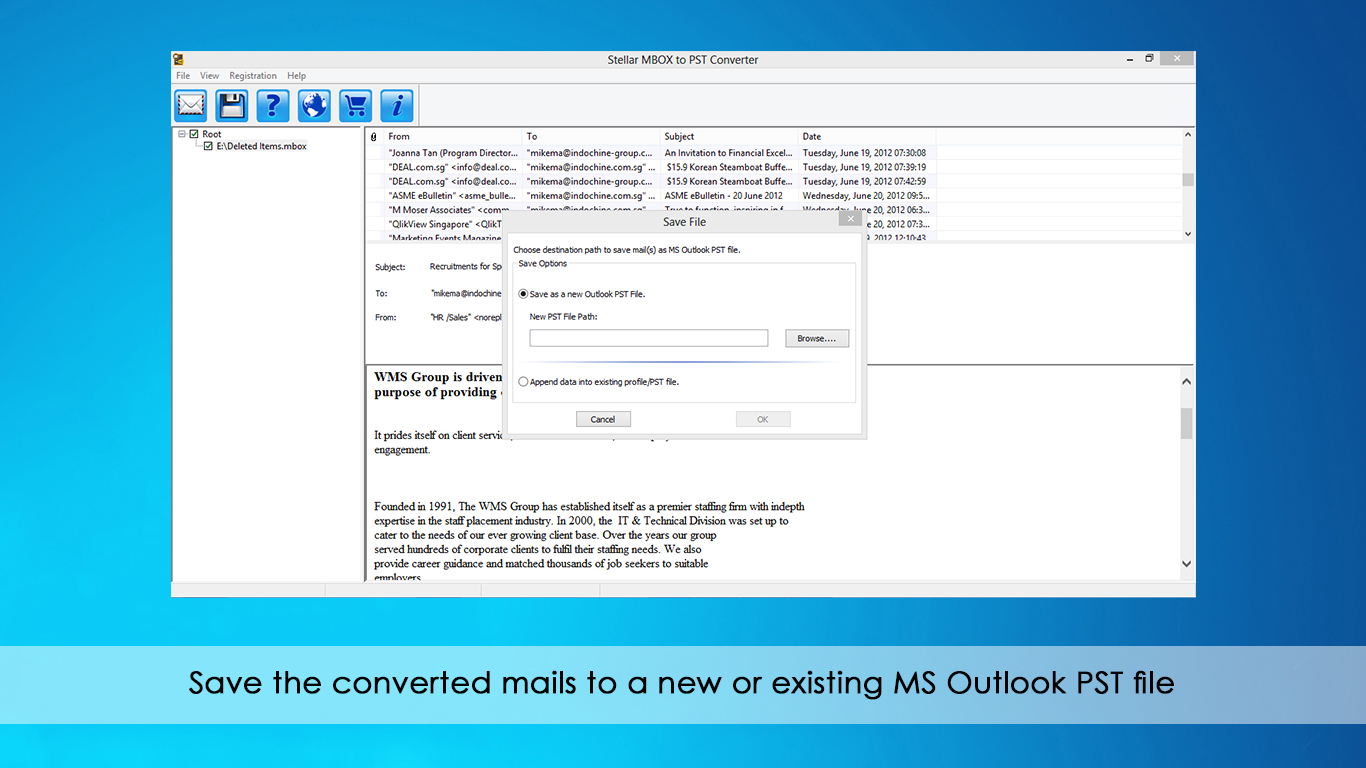Click the An Invitation to Financial Excel subject
1366x768 pixels.
(728, 153)
